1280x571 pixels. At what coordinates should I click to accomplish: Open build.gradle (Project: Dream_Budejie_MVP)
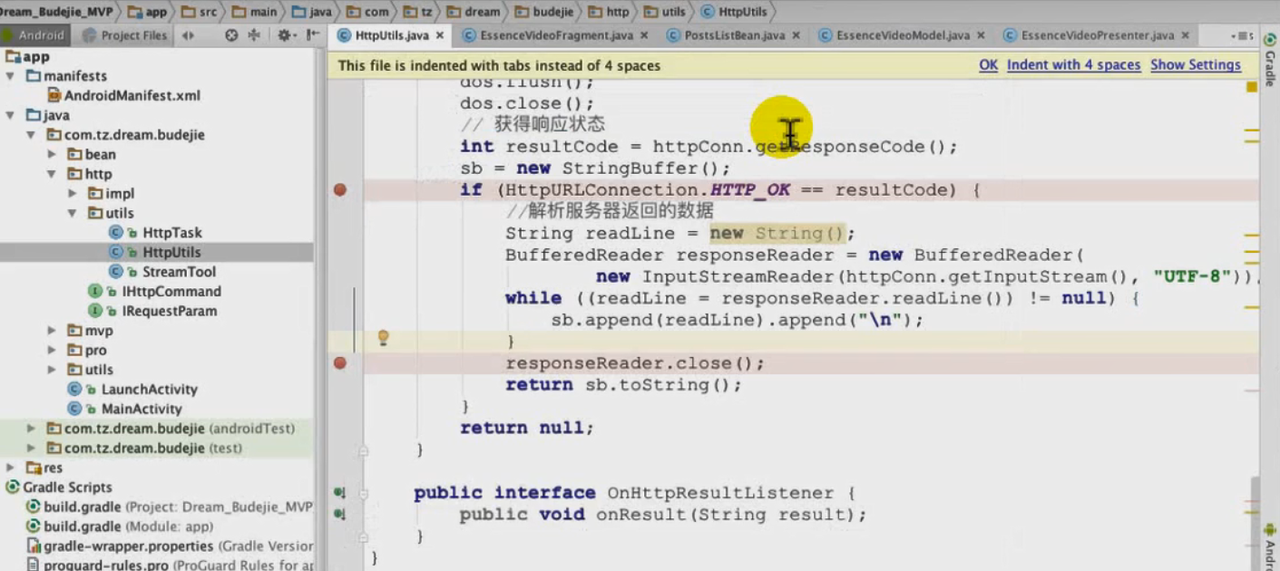click(178, 507)
